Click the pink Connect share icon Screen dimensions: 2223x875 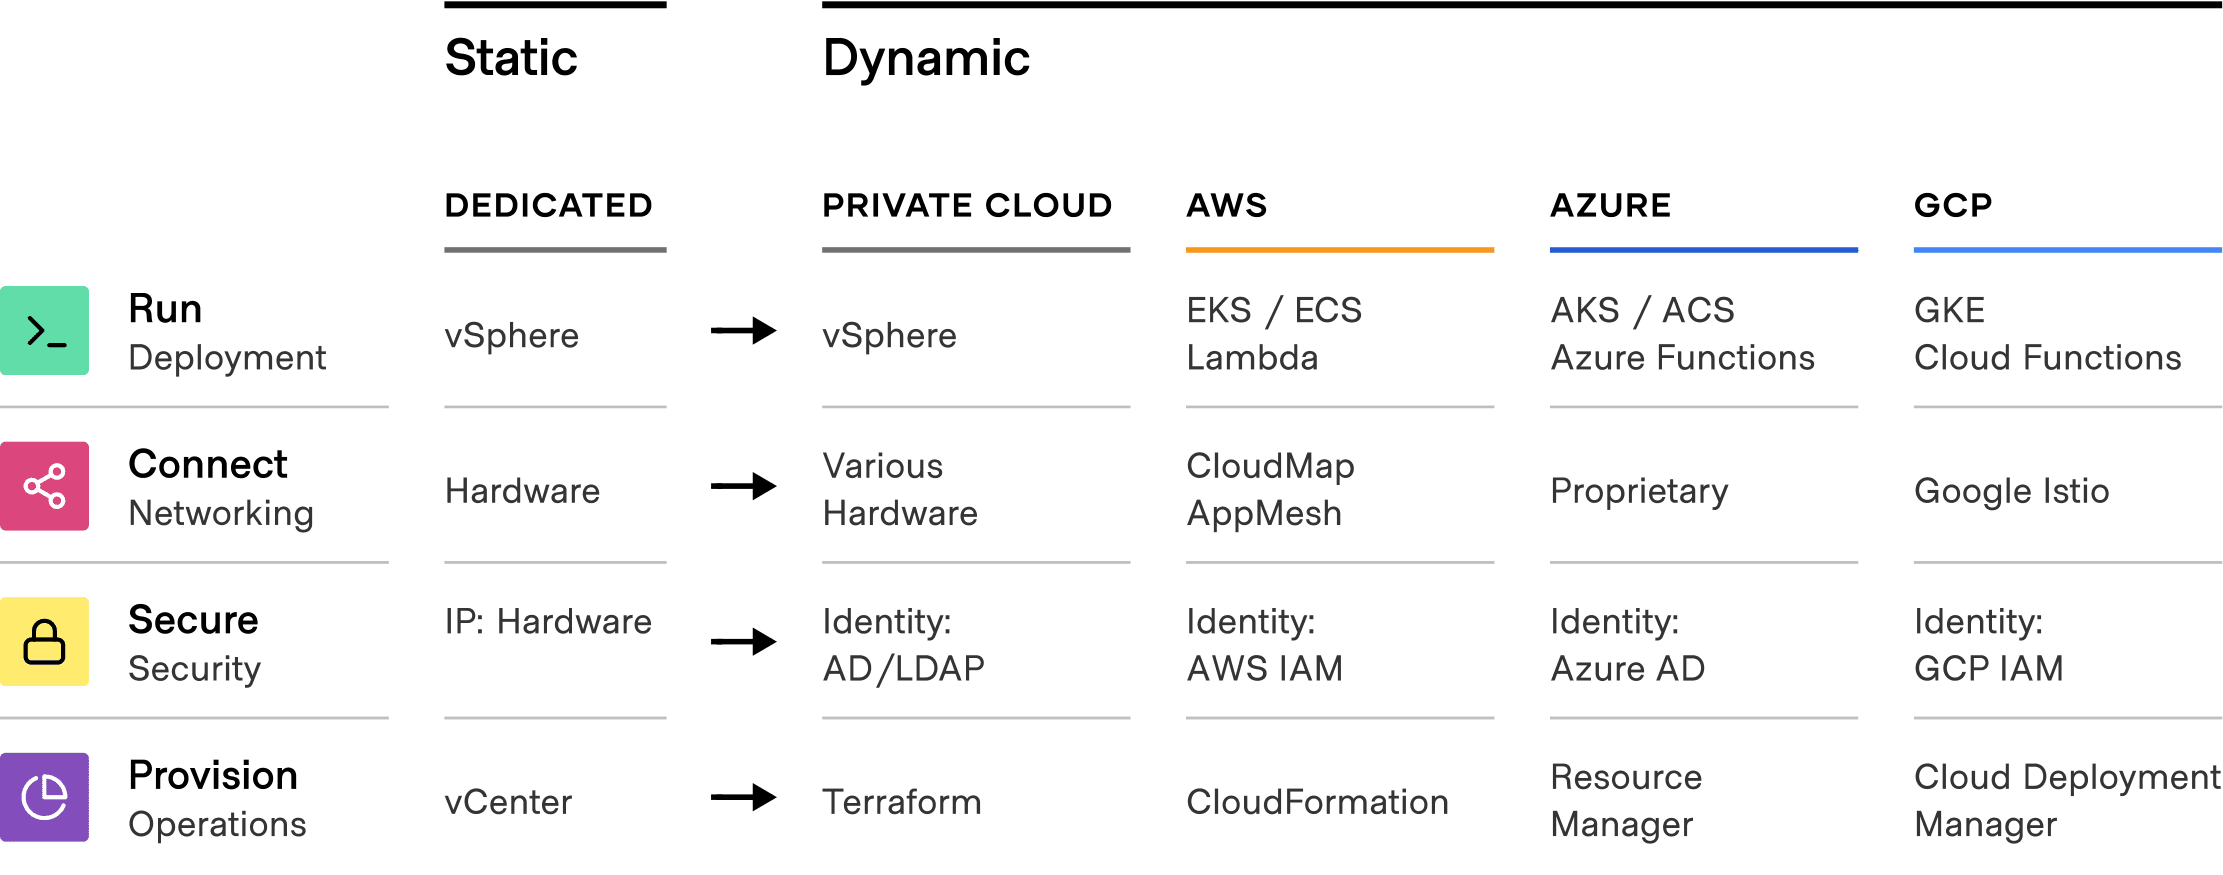click(x=45, y=486)
